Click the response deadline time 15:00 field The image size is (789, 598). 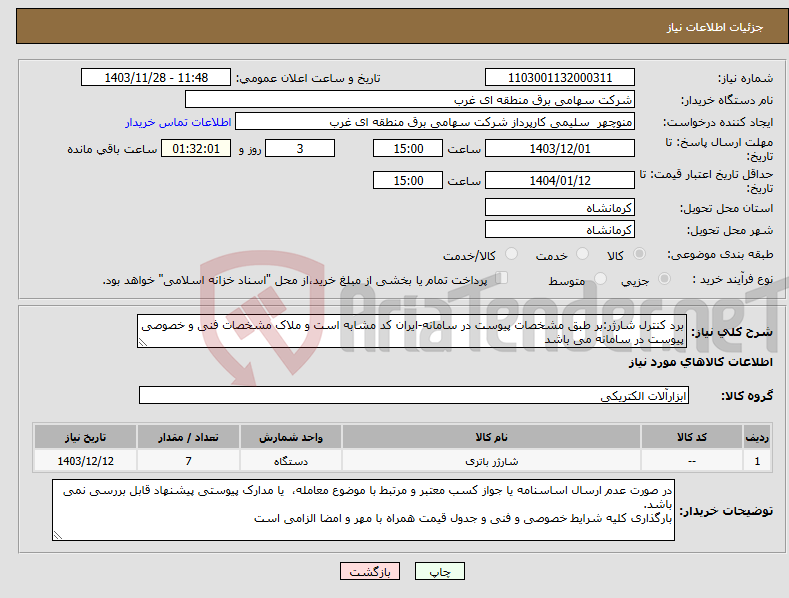(408, 148)
